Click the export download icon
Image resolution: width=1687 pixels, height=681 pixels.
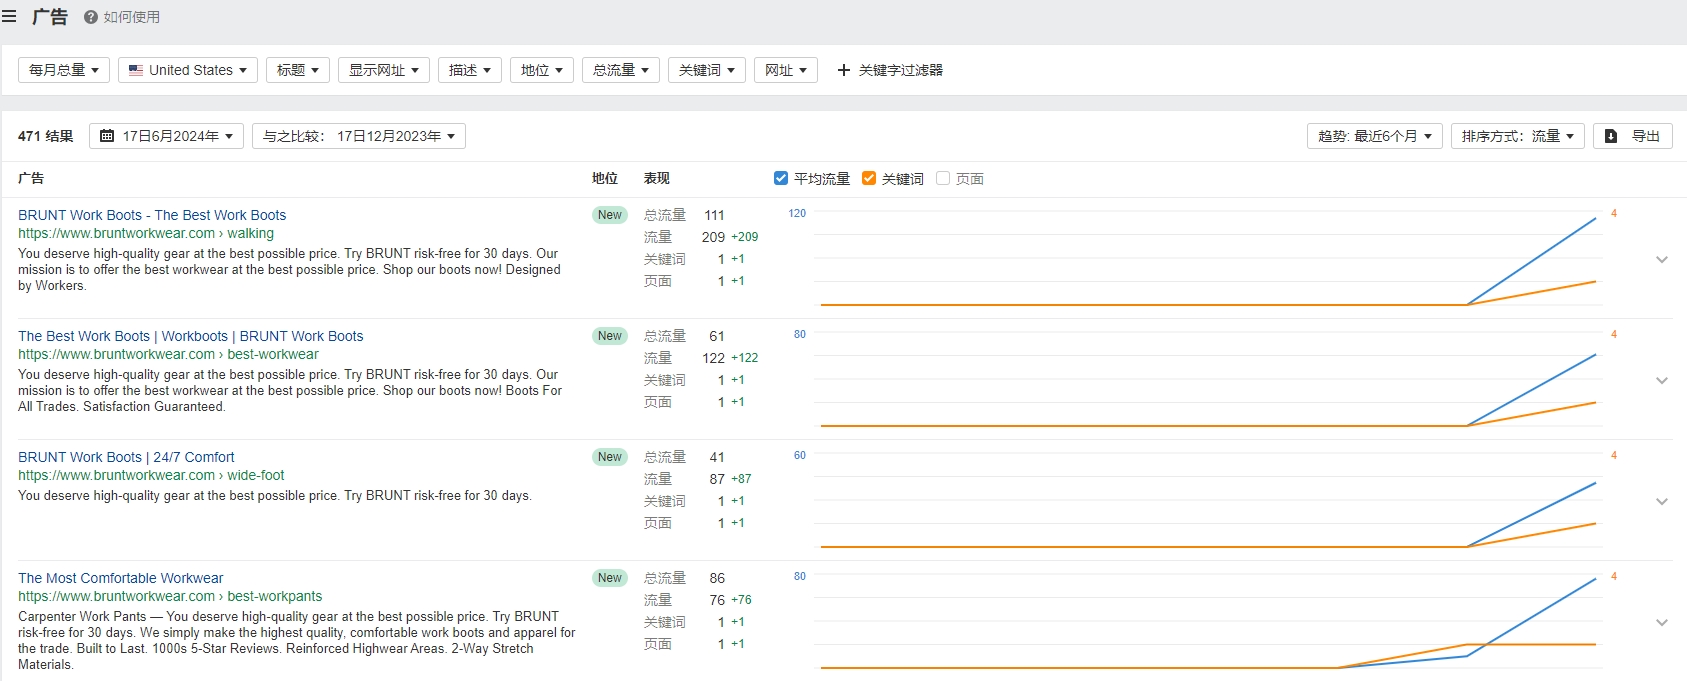coord(1611,136)
